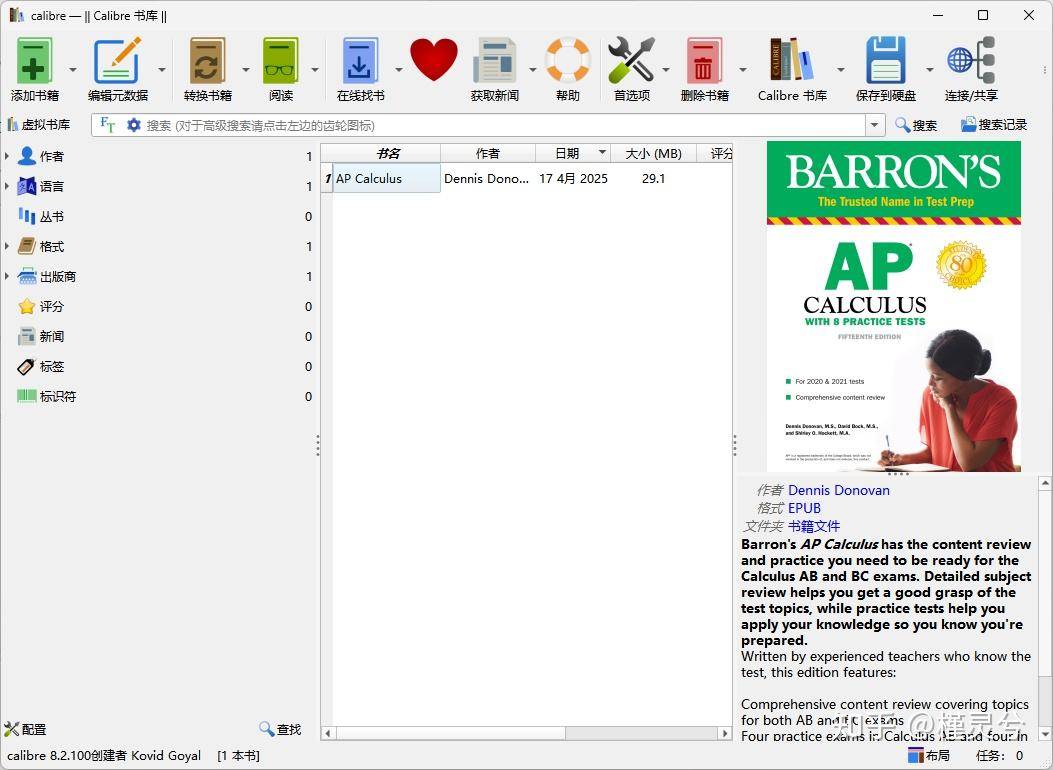
Task: Click the red heart donate icon
Action: pos(434,60)
